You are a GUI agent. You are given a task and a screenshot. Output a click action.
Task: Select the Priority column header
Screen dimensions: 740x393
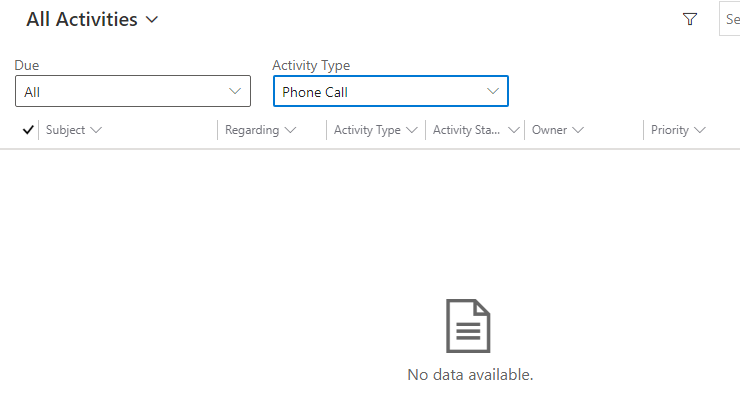pos(678,130)
